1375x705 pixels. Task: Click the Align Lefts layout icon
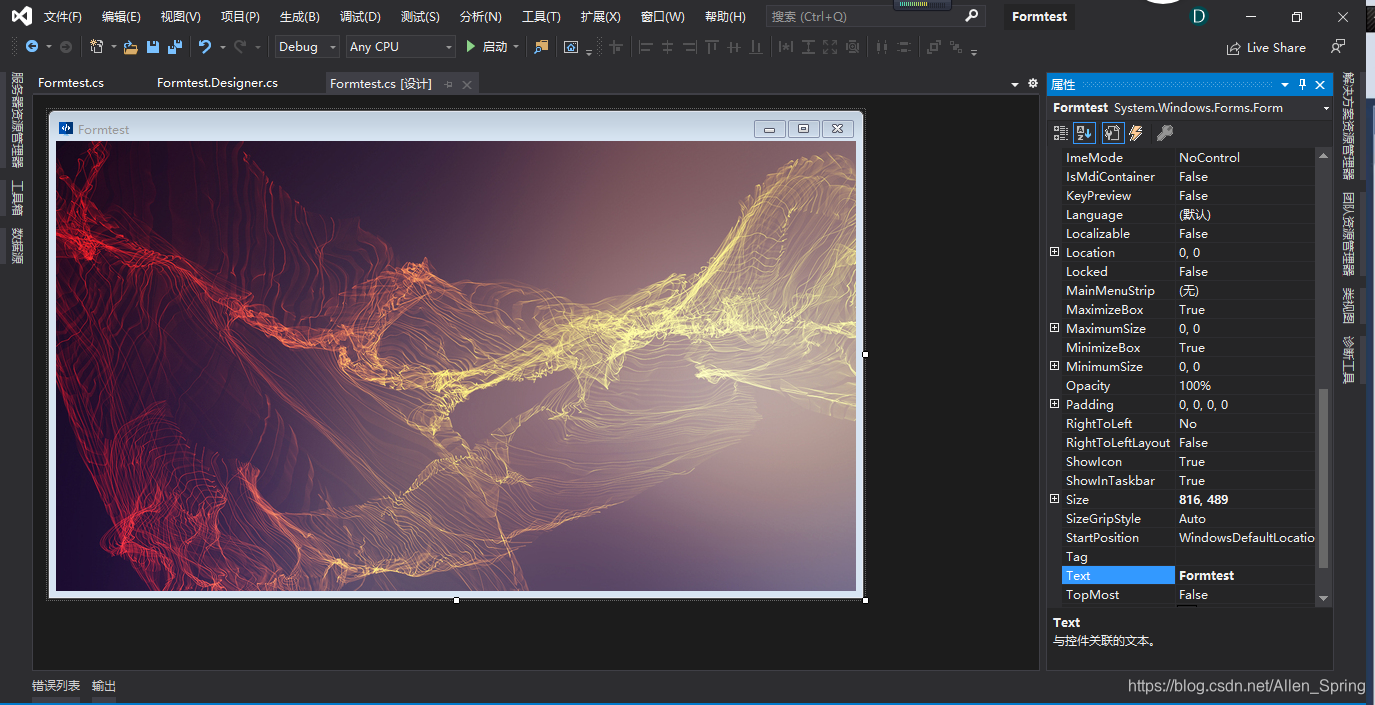tap(645, 47)
